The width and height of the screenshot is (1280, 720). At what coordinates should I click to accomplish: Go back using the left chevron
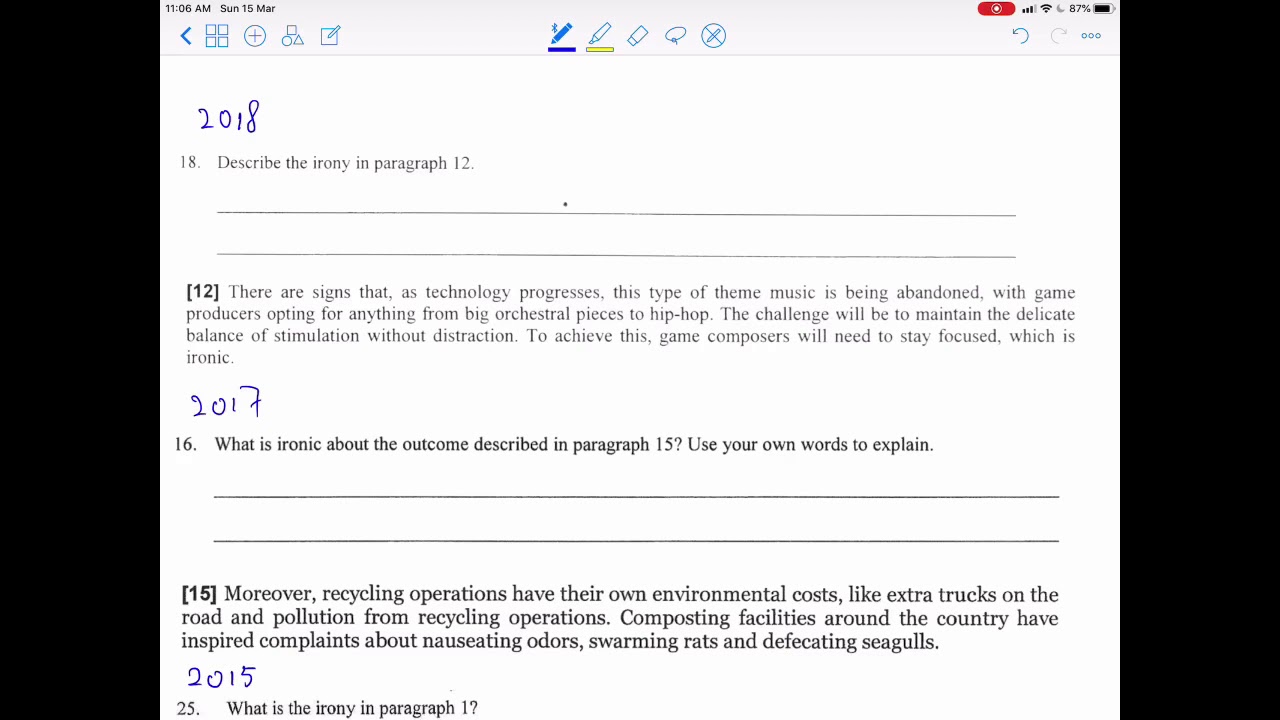(186, 36)
